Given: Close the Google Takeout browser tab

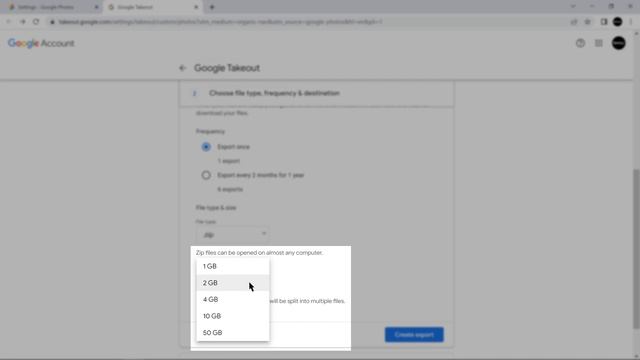Looking at the screenshot, I should 196,7.
